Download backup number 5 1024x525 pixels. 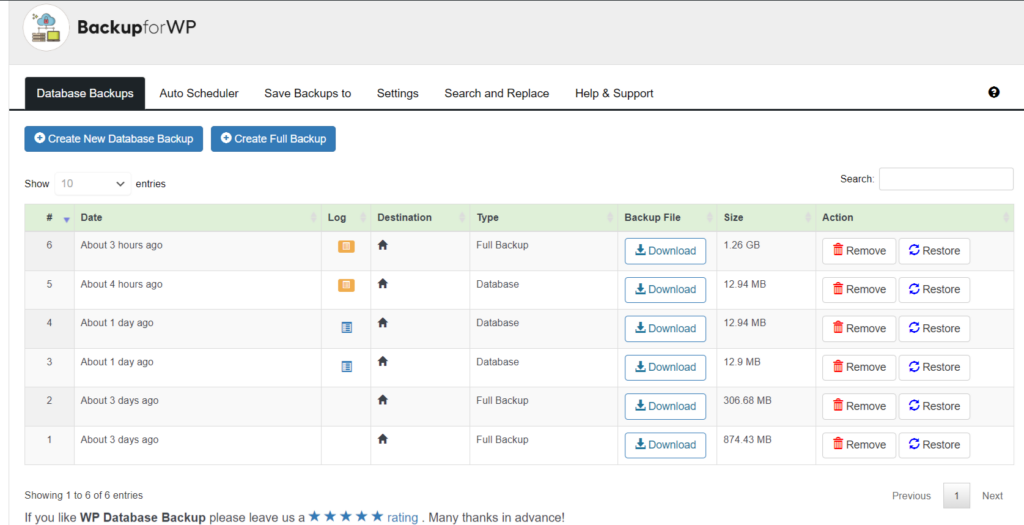point(665,289)
